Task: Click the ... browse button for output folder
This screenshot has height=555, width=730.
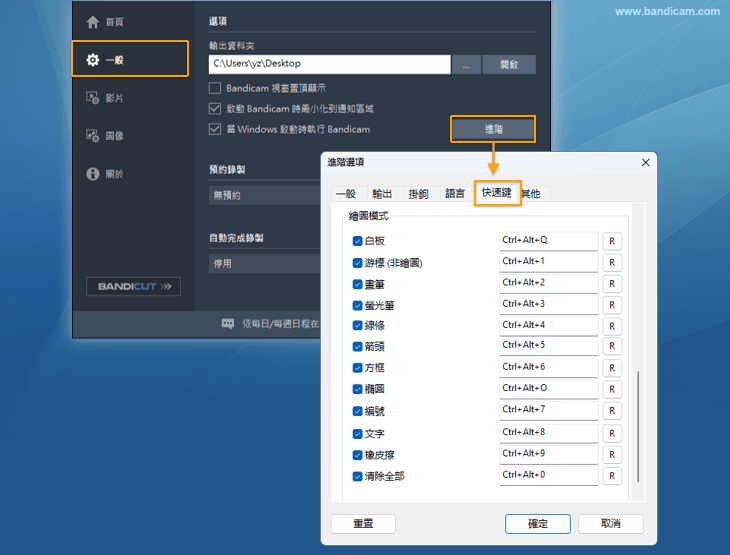Action: click(466, 65)
